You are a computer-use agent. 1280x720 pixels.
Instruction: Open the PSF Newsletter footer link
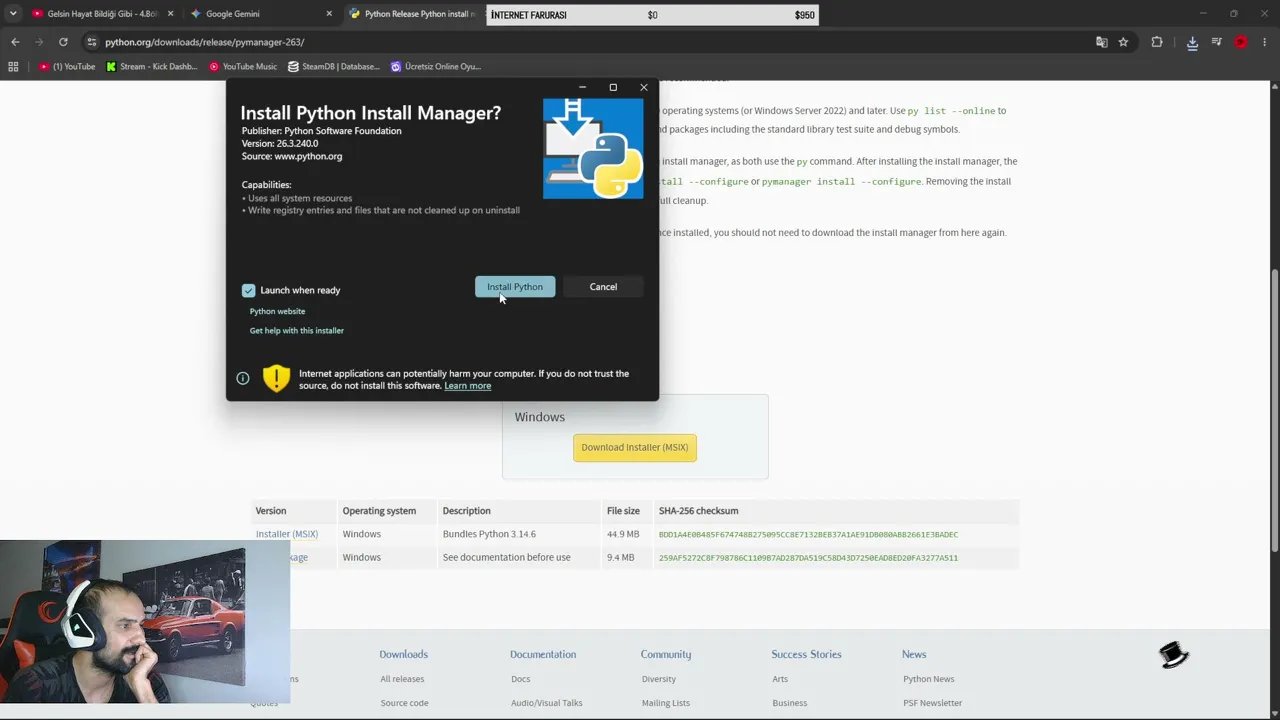pyautogui.click(x=933, y=703)
